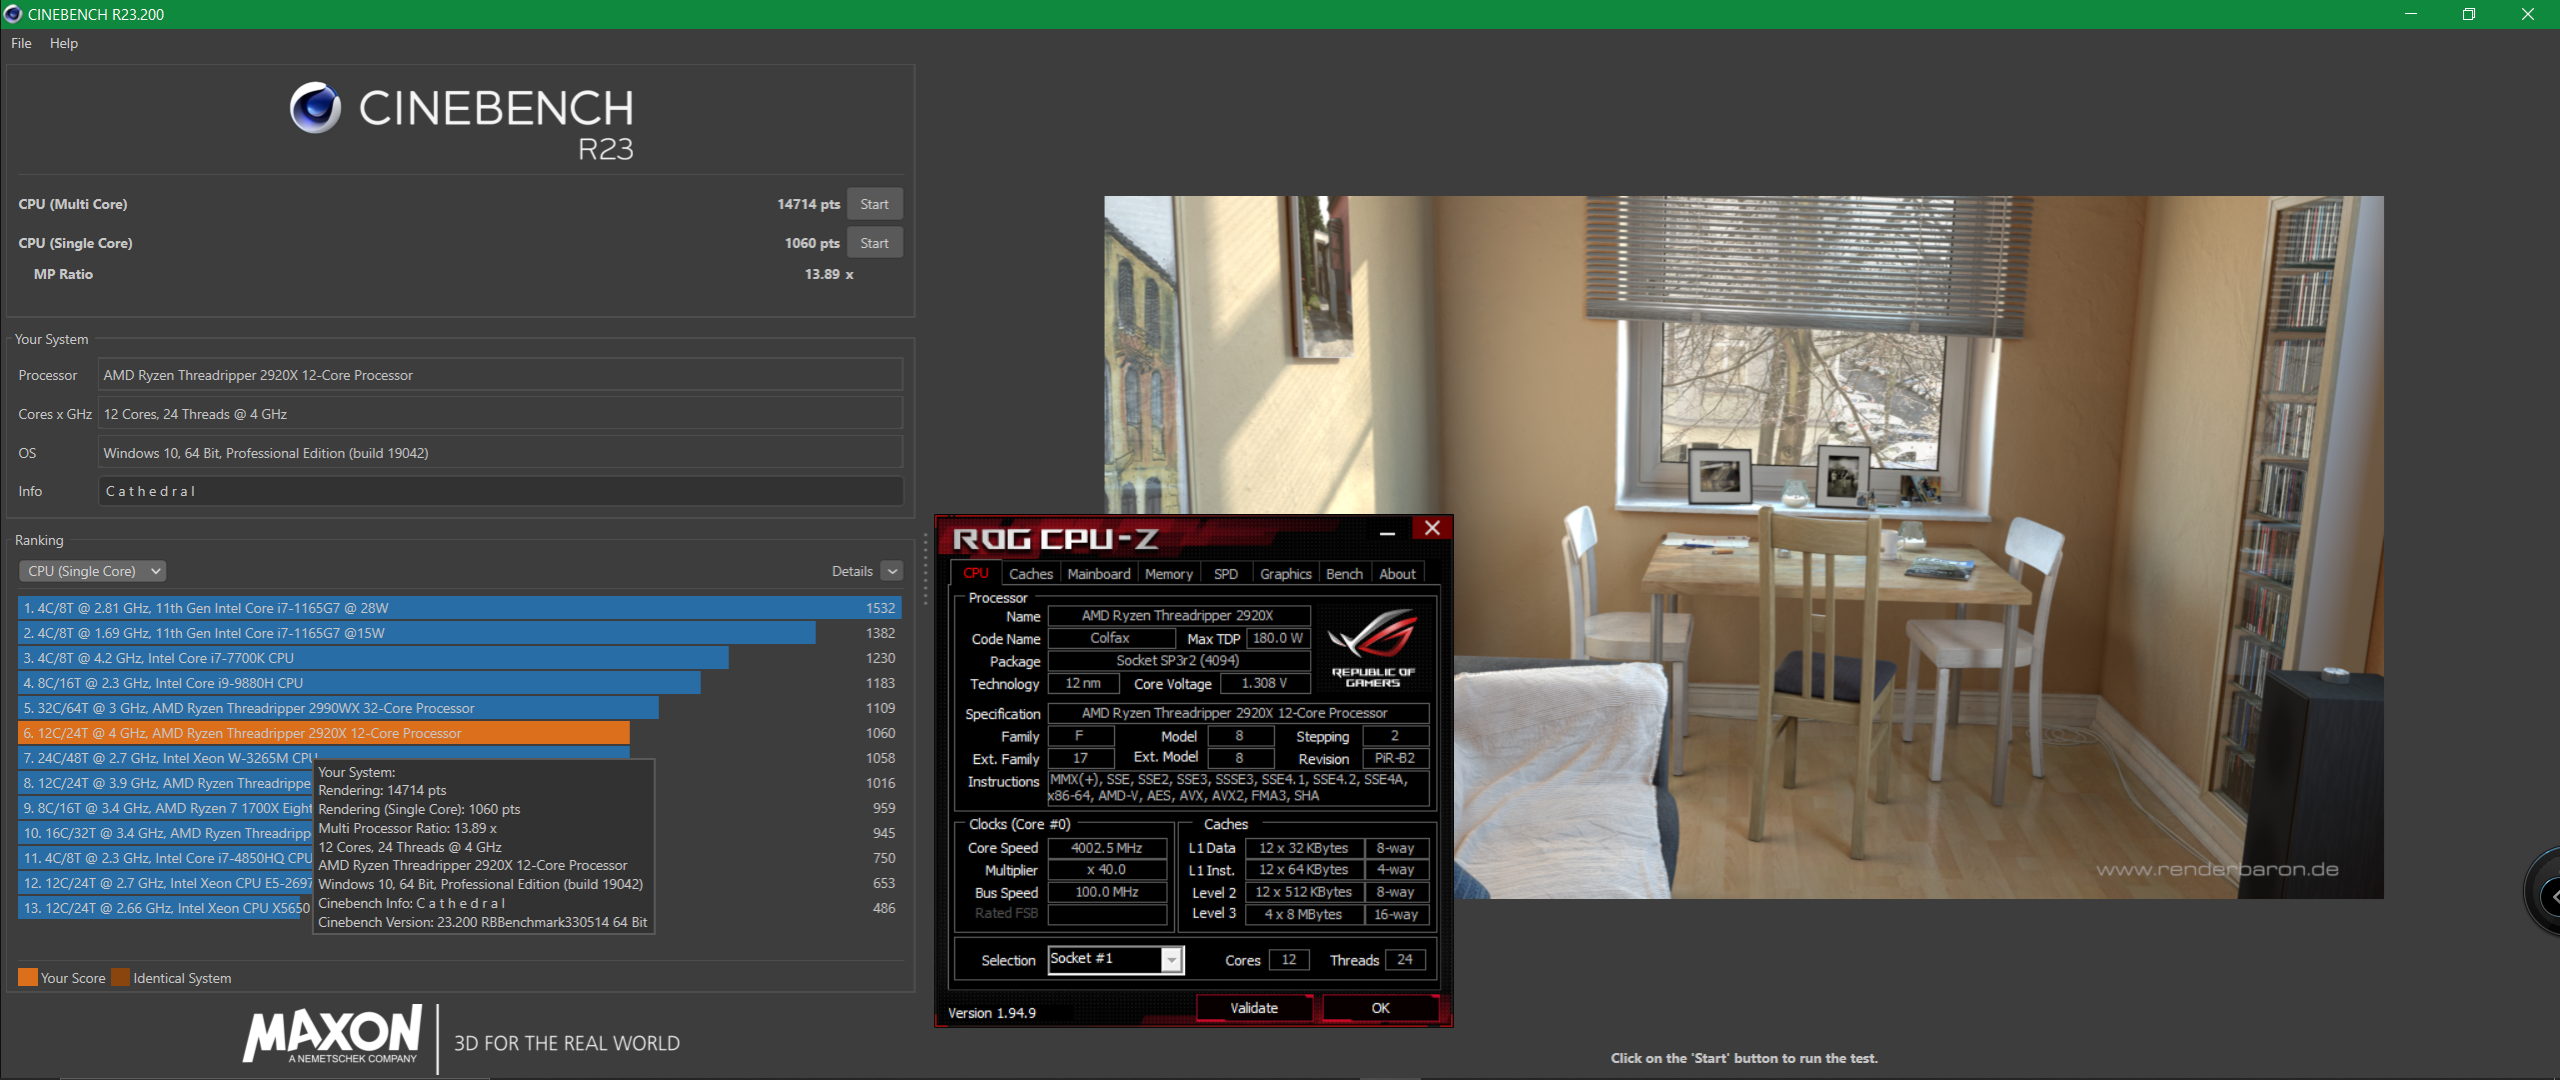Click the orange Your Score legend swatch
Image resolution: width=2560 pixels, height=1080 pixels.
coord(27,977)
